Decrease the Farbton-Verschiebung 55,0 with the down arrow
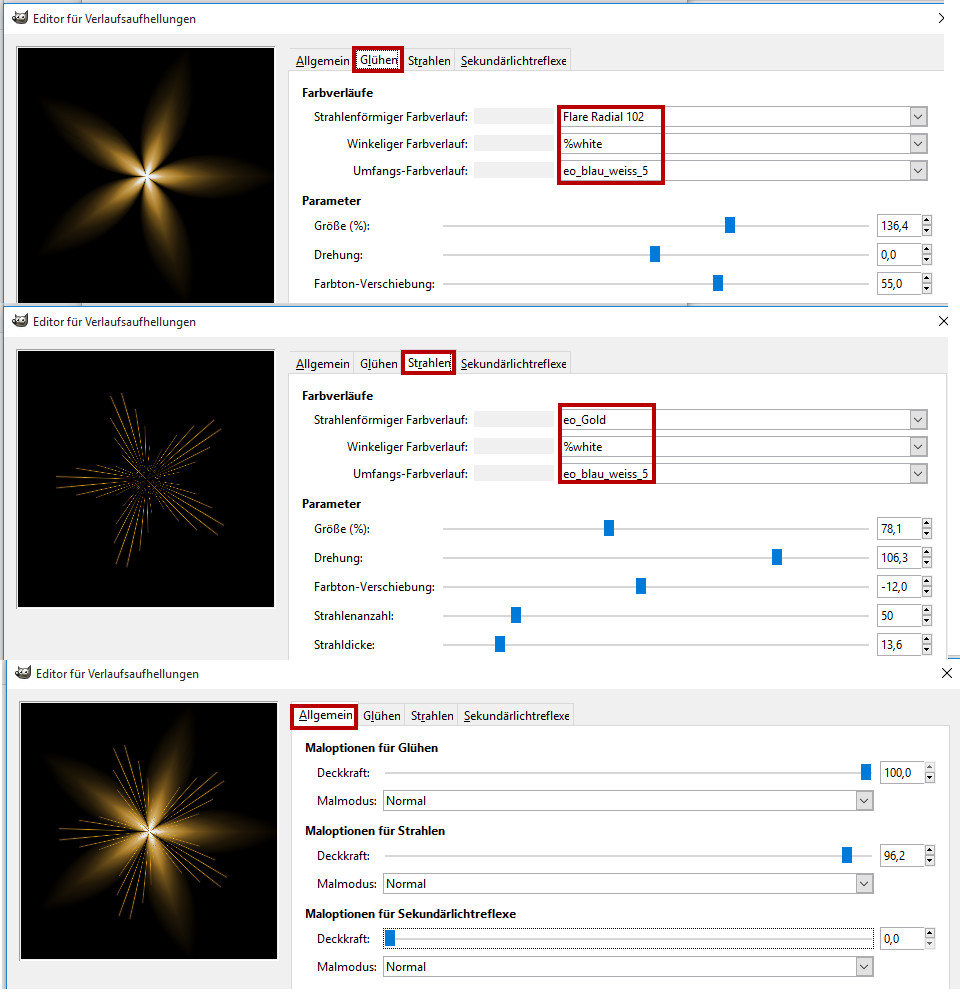 pos(927,288)
